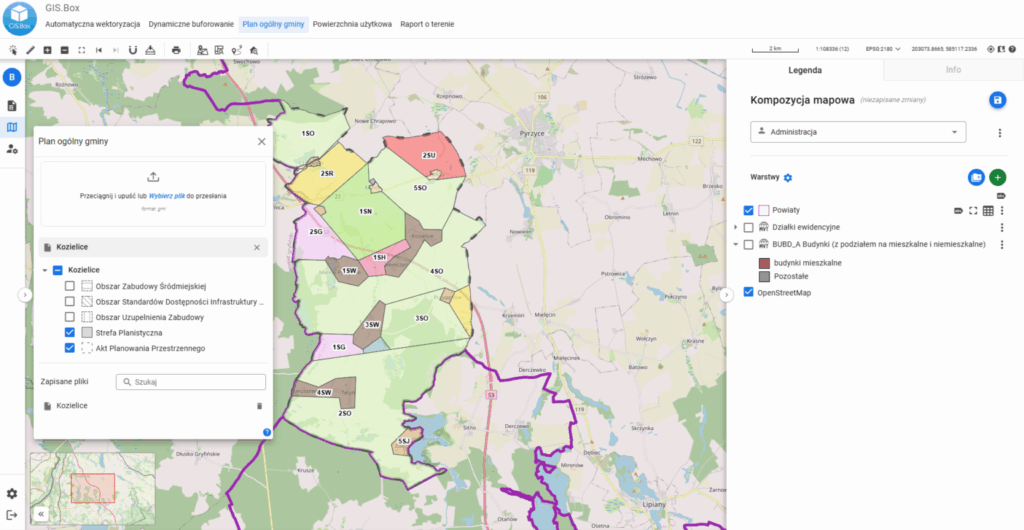Screen dimensions: 1024x530
Task: Select the pencil drawing tool in toolbar
Action: pos(30,49)
